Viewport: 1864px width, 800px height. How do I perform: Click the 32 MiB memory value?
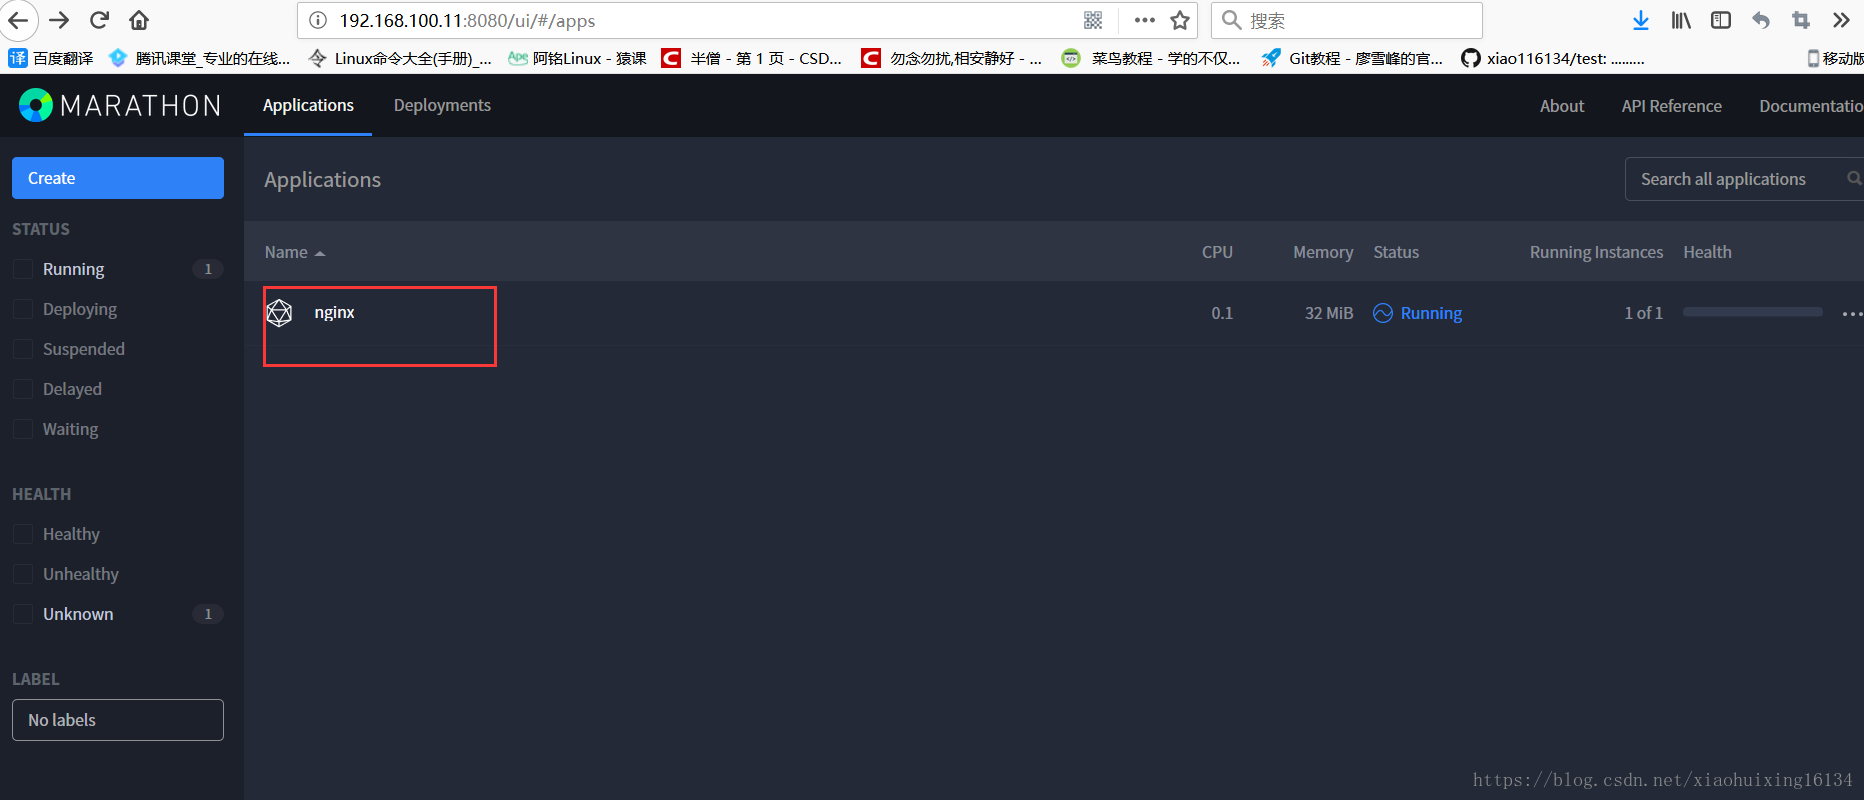pos(1328,313)
